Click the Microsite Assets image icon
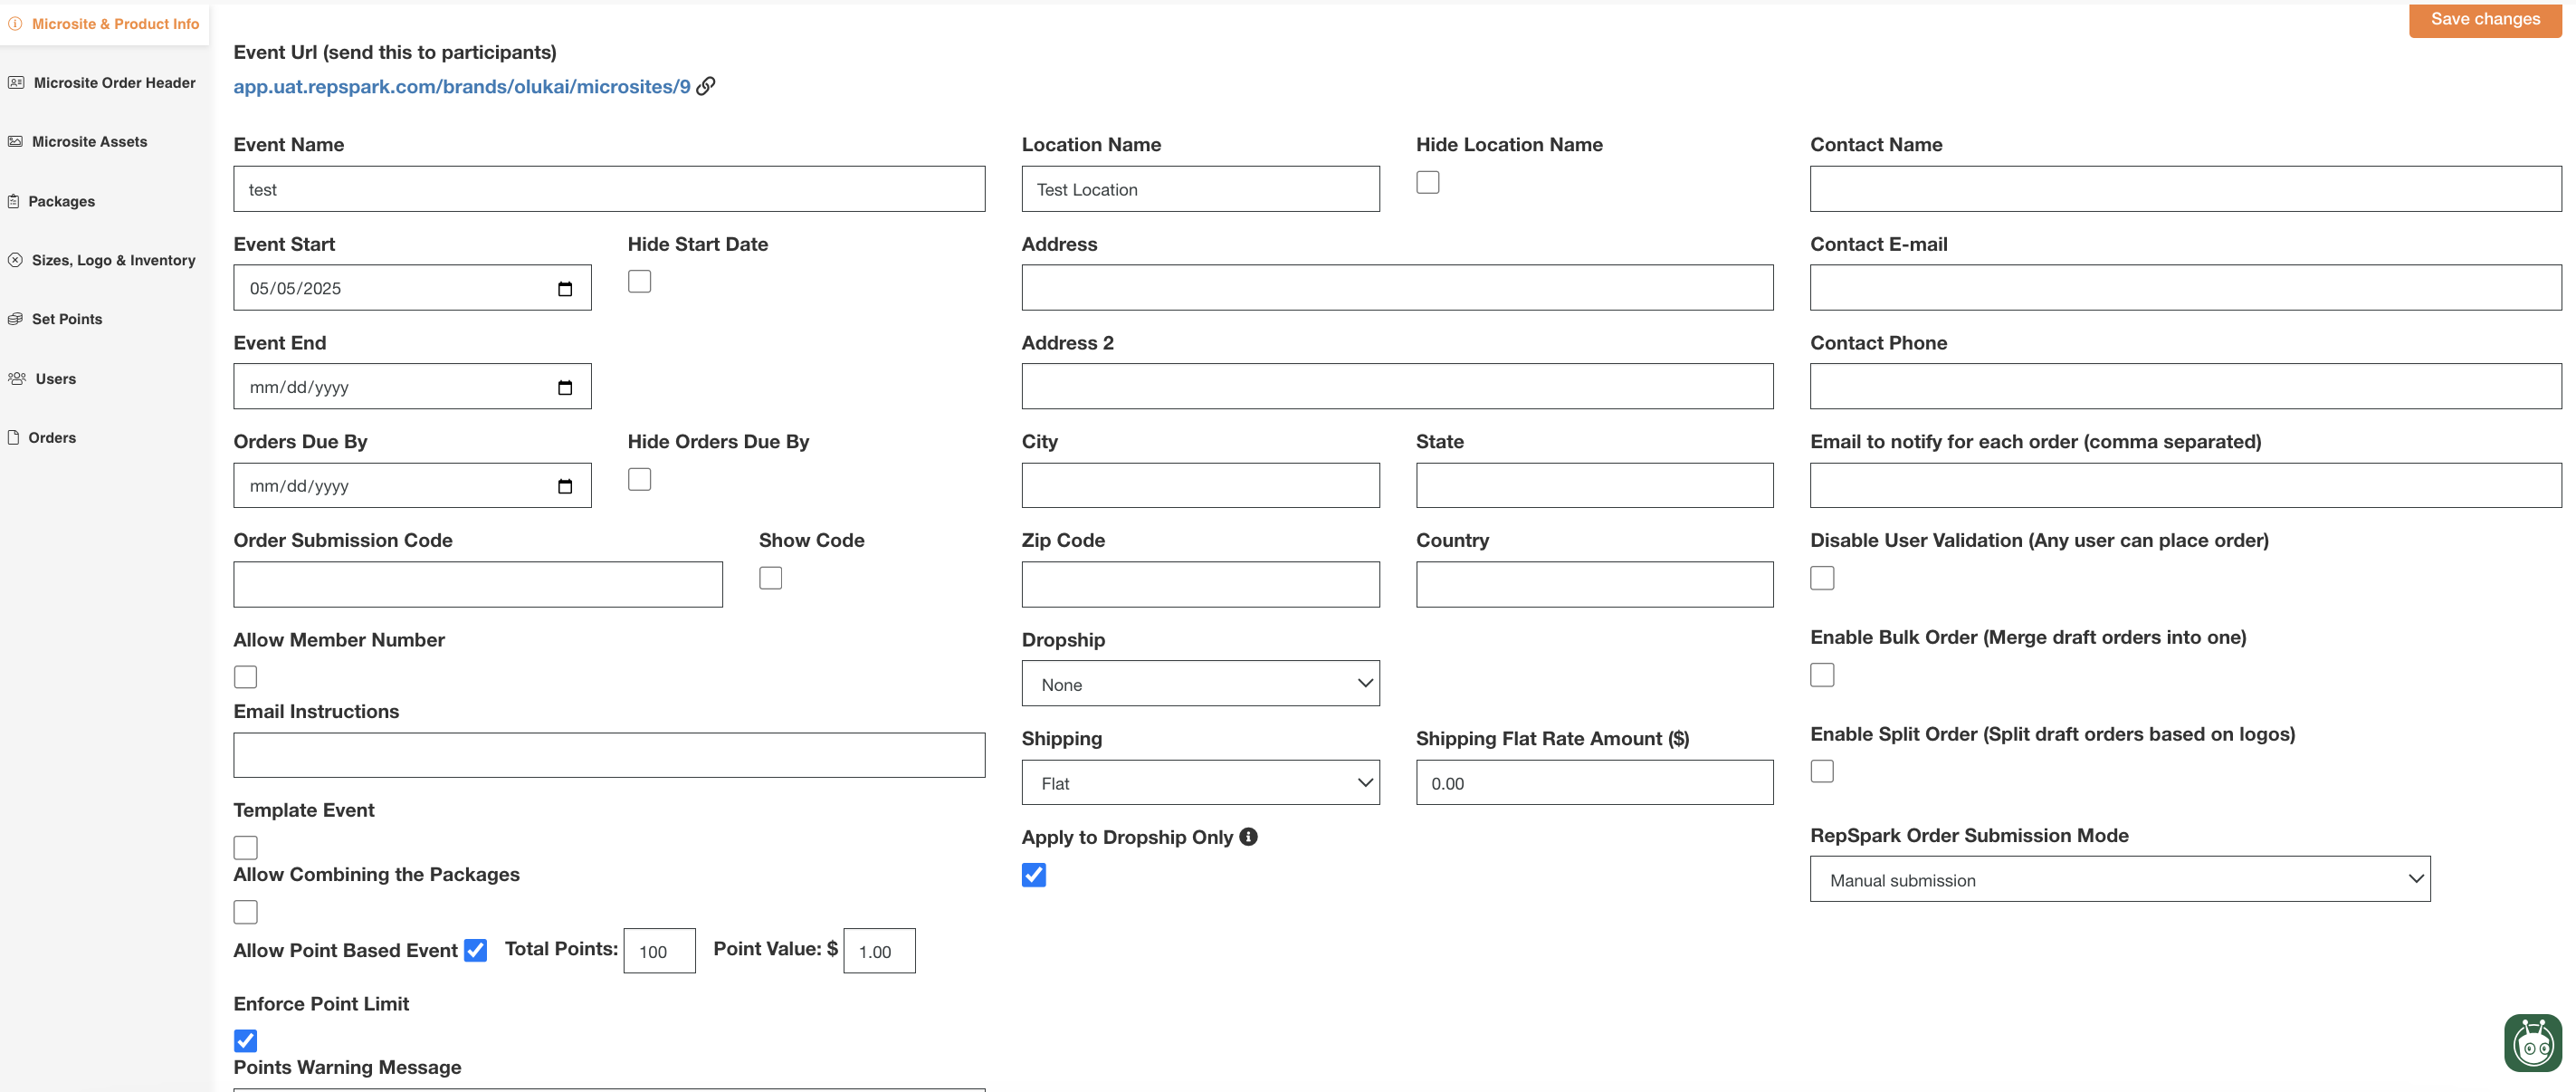2576x1092 pixels. point(15,142)
